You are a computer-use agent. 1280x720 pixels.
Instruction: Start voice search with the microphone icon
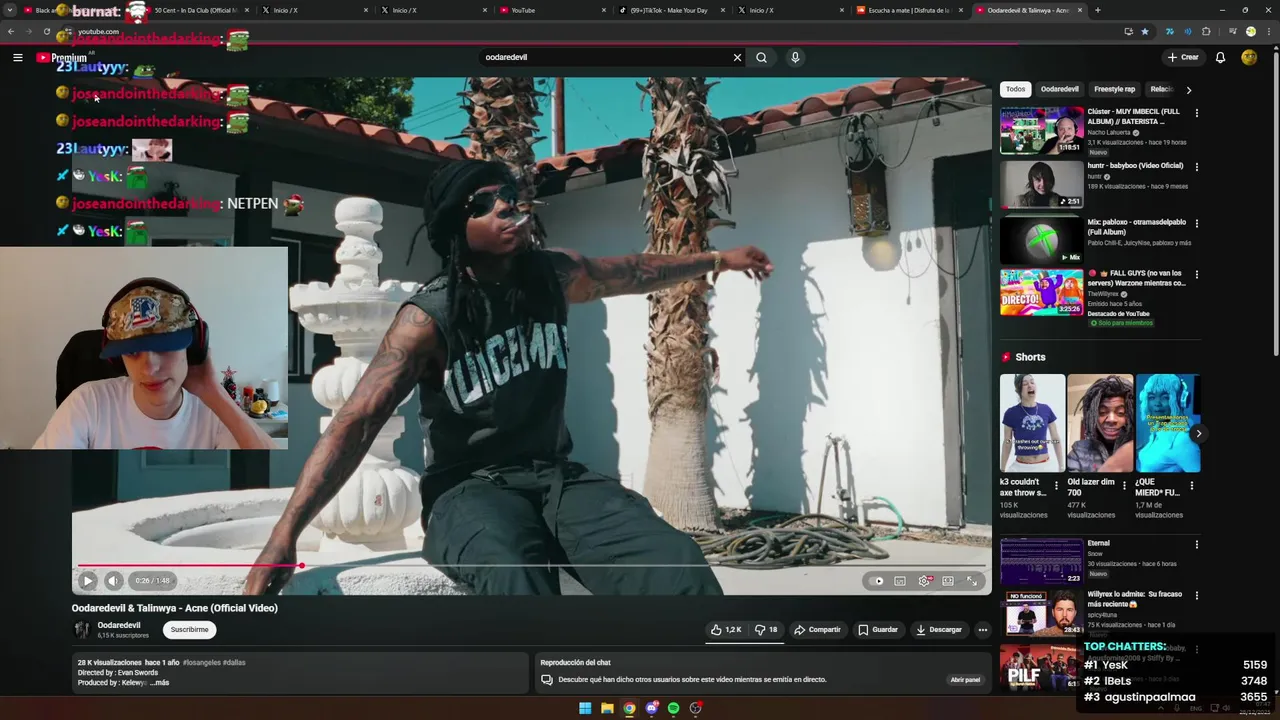(x=795, y=57)
